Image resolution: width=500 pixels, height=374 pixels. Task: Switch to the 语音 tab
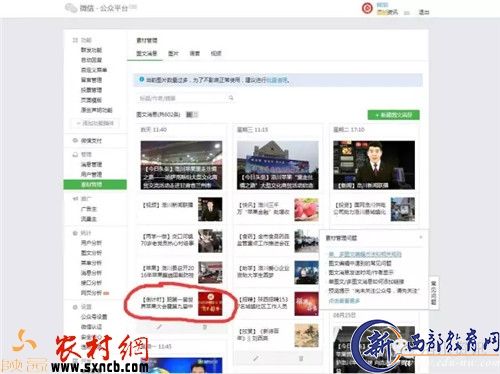coord(195,53)
